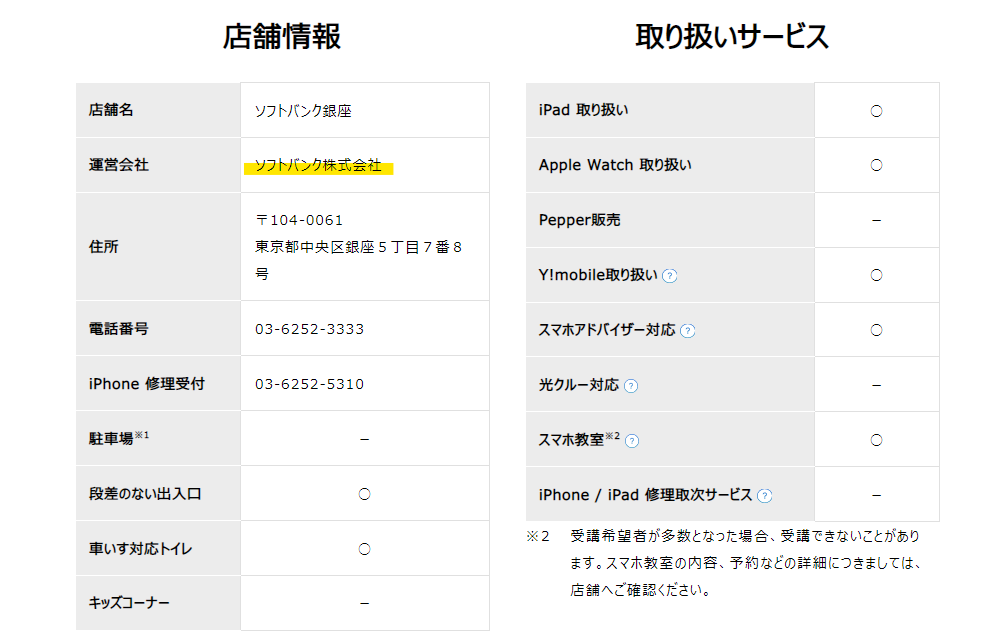This screenshot has height=635, width=1005.
Task: Open the help icon beside Y!mobile取り扱い
Action: click(670, 276)
